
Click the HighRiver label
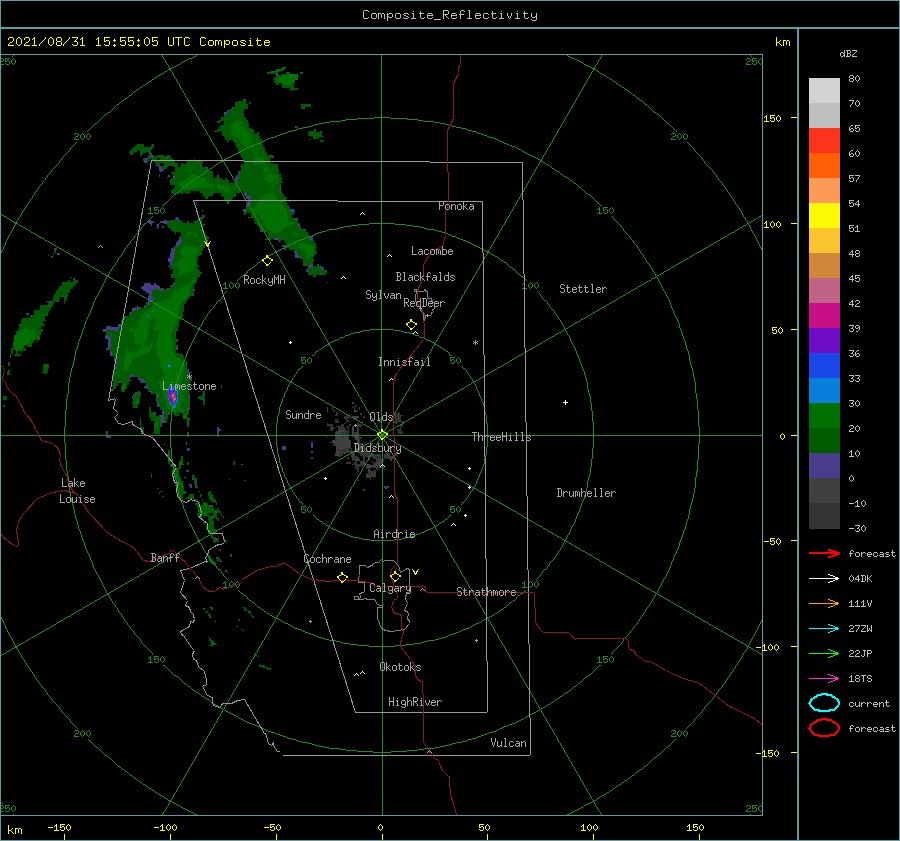[415, 702]
